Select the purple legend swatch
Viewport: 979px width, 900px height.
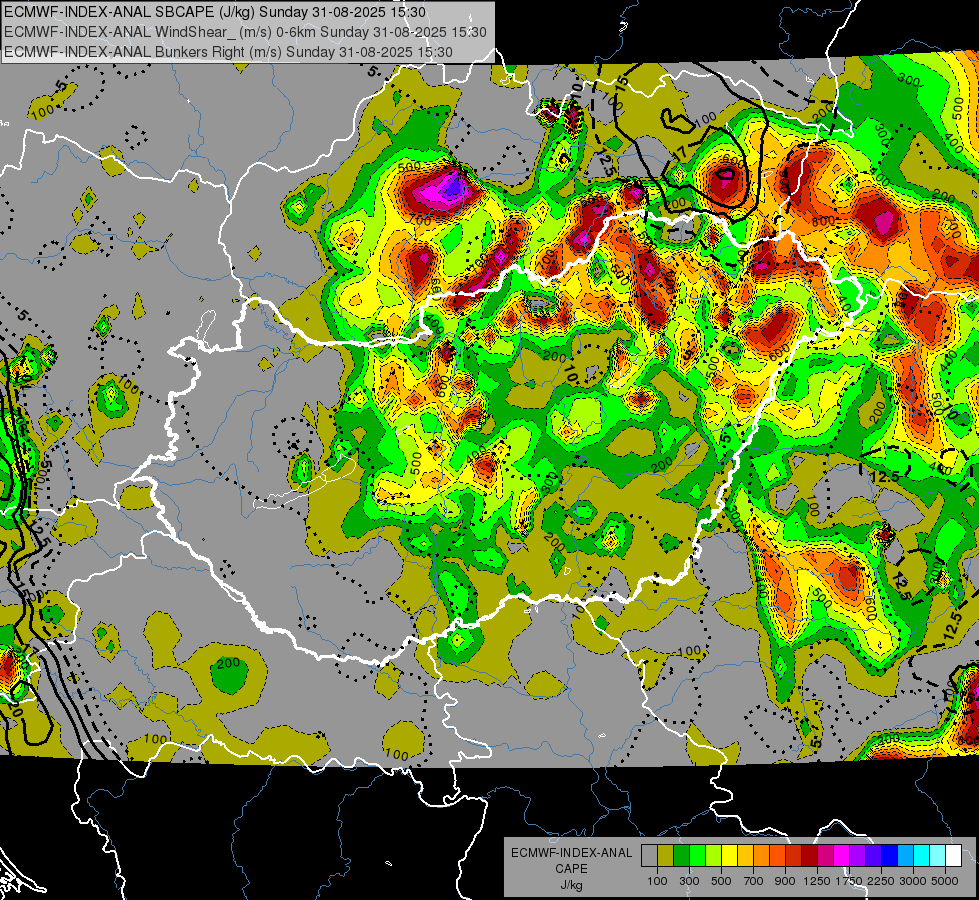point(857,856)
